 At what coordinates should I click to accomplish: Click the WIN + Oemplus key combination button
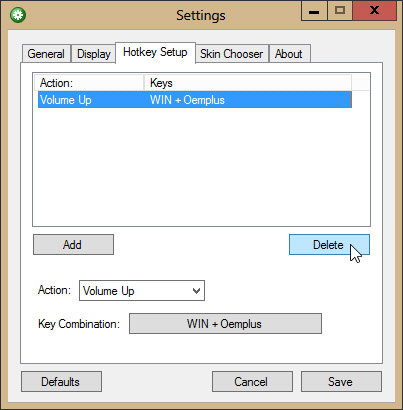point(225,323)
